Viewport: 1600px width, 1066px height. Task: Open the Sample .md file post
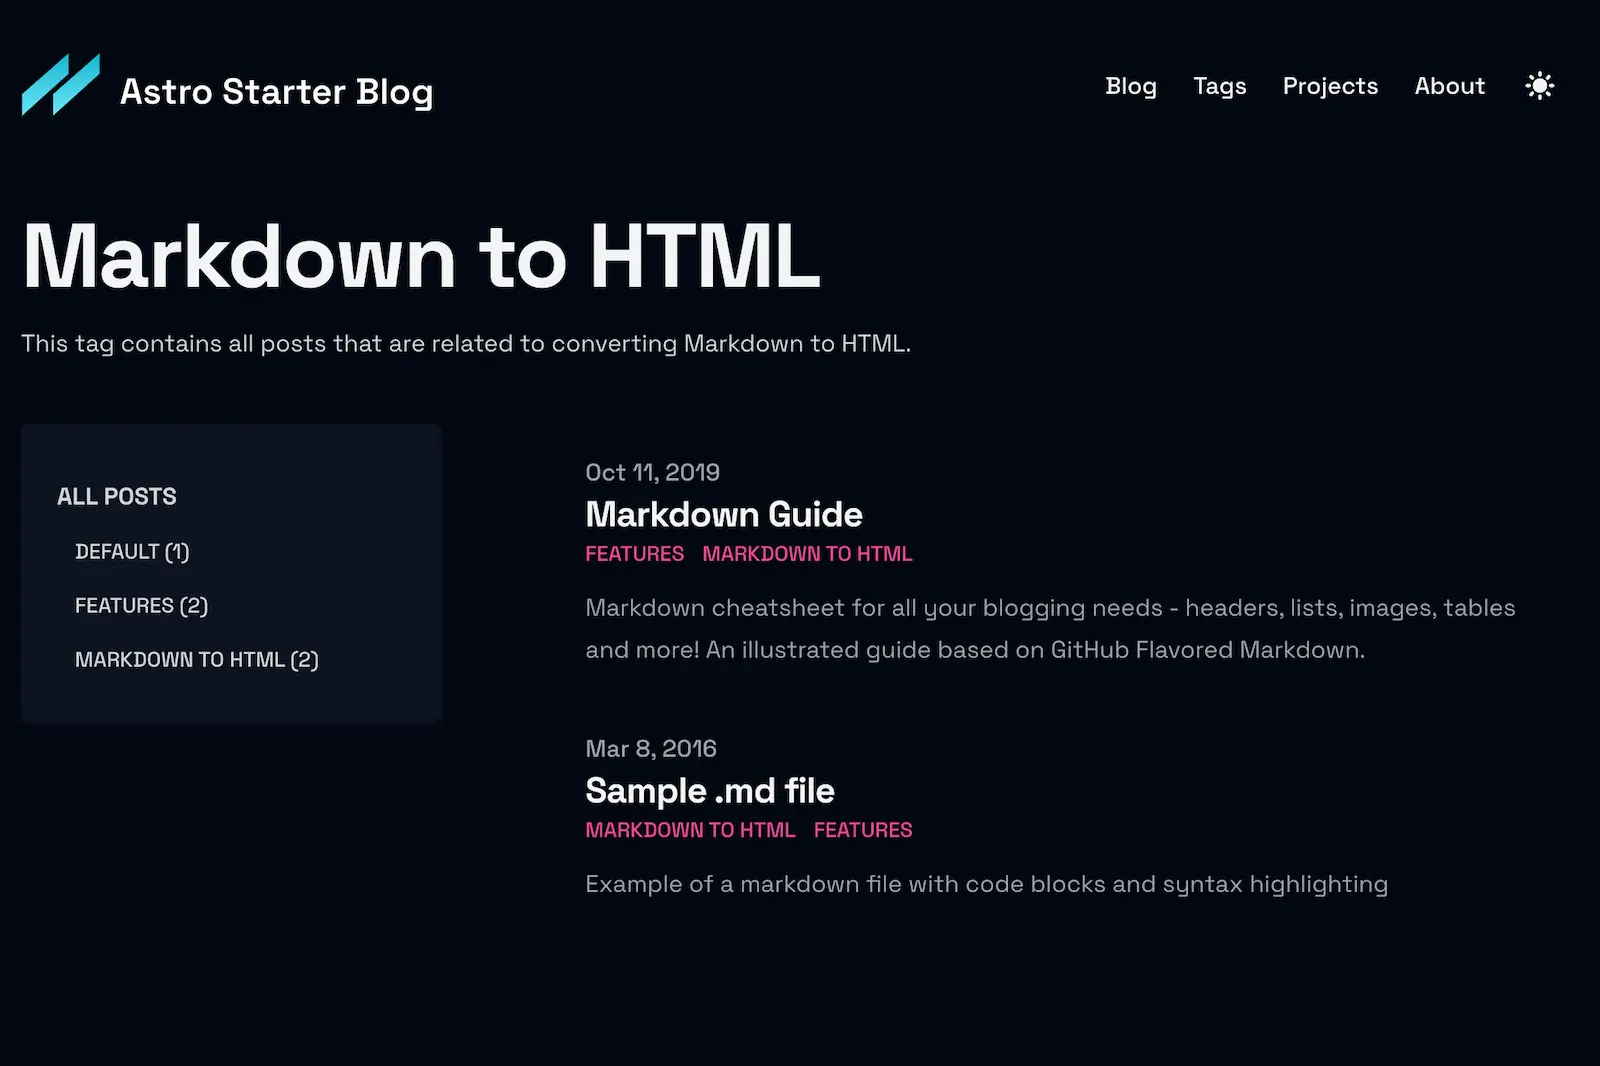710,790
